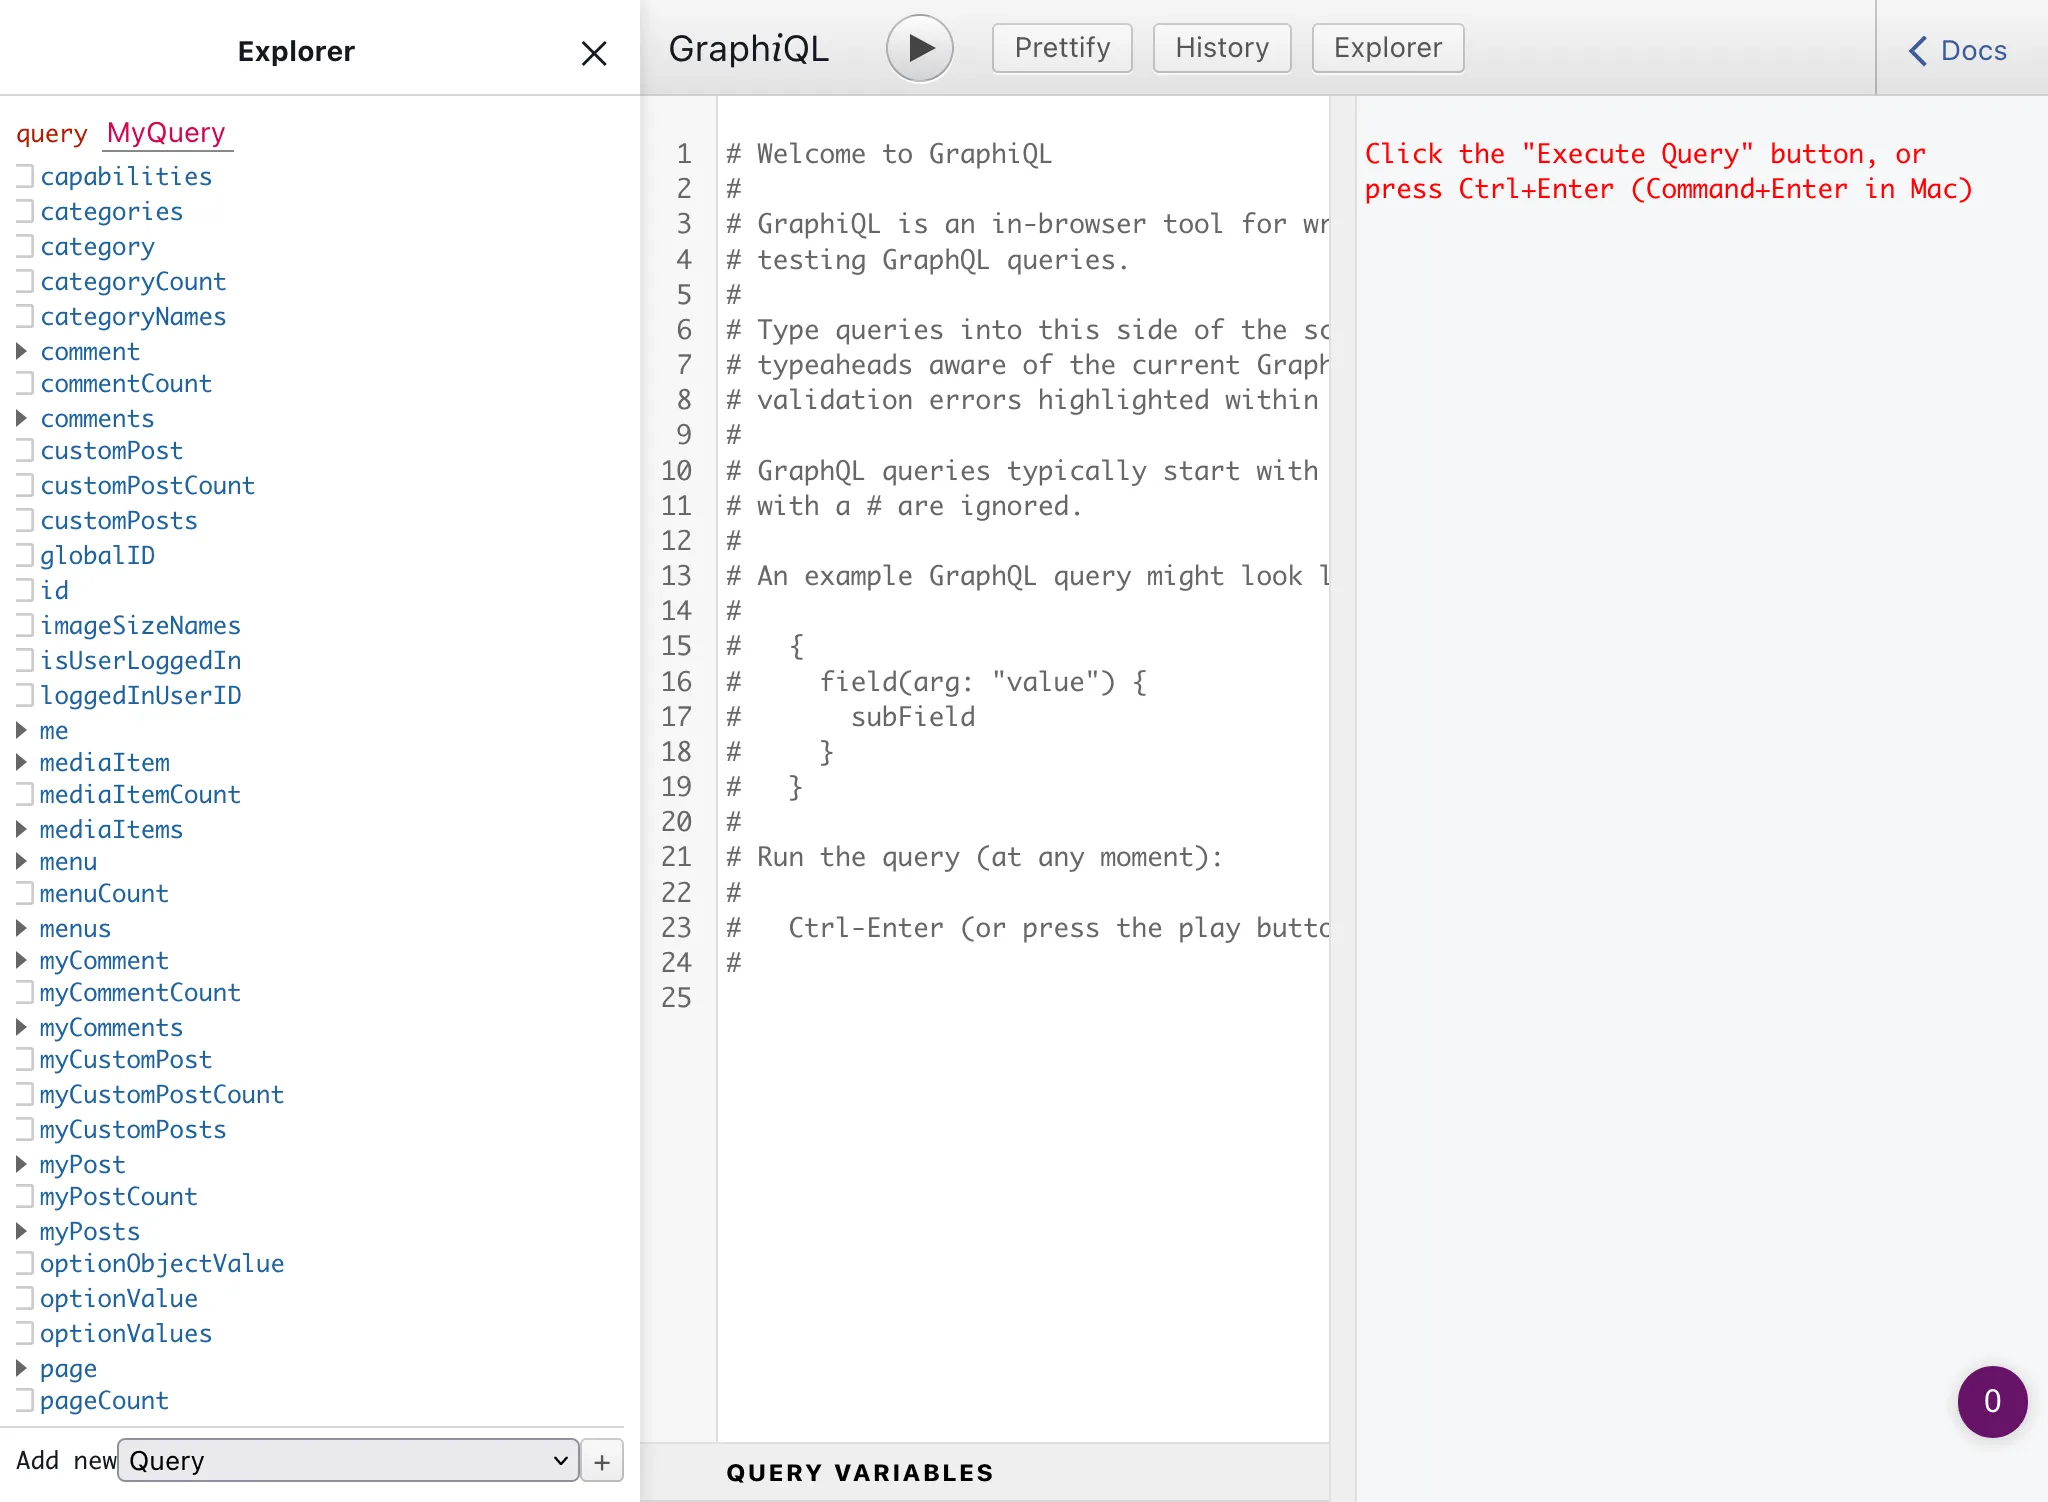This screenshot has height=1502, width=2048.
Task: Check isUserLoggedIn field
Action: 25,660
